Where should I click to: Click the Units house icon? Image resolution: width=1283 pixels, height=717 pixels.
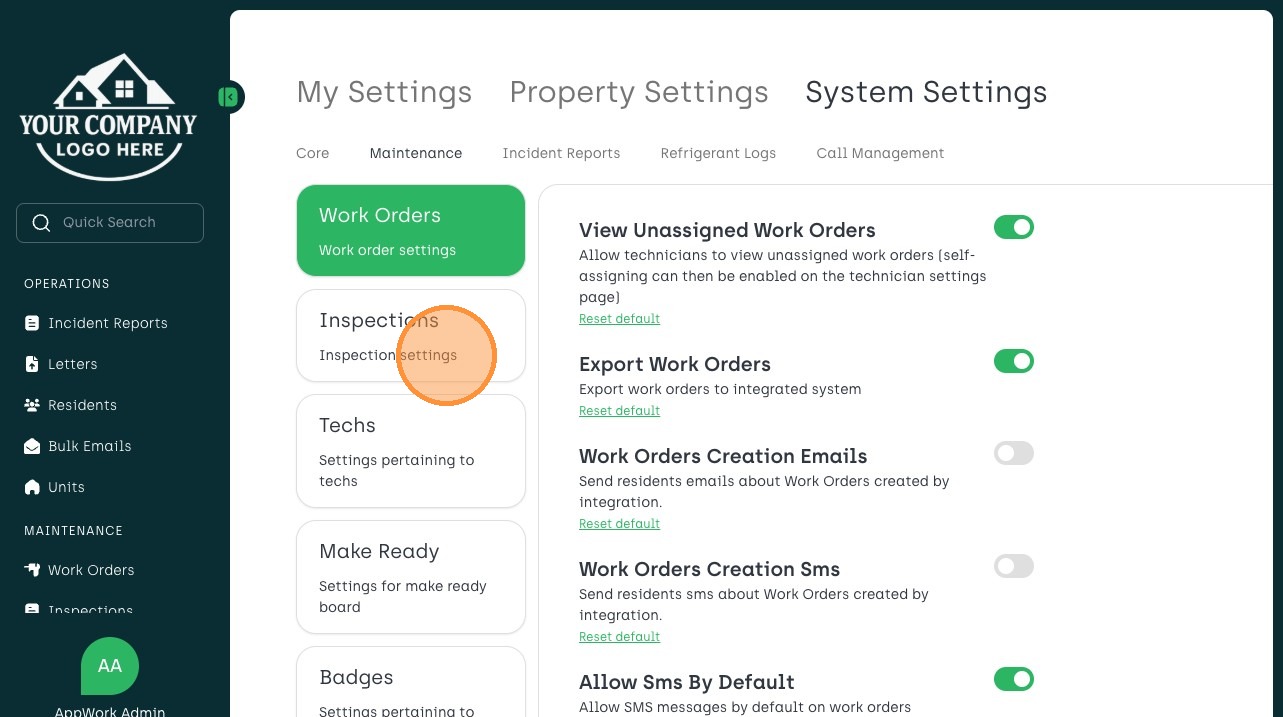click(x=31, y=487)
